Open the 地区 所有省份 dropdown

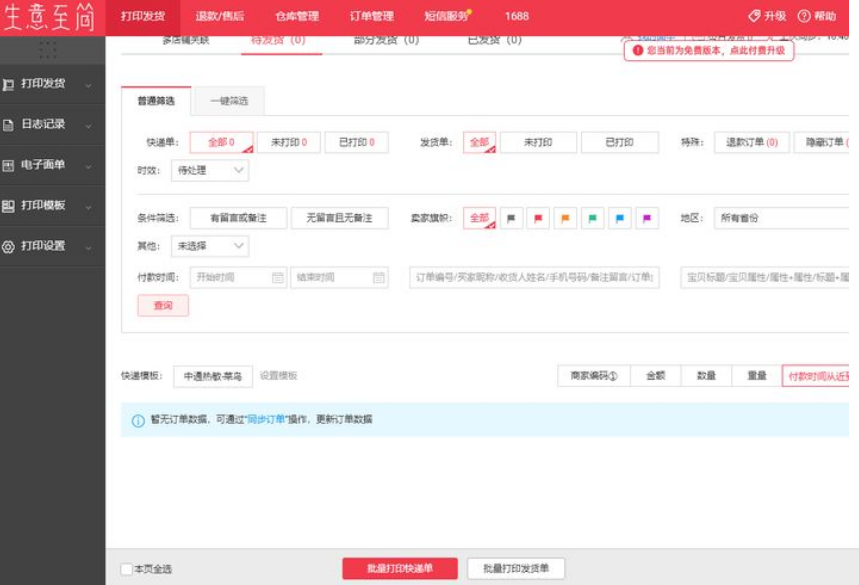781,218
